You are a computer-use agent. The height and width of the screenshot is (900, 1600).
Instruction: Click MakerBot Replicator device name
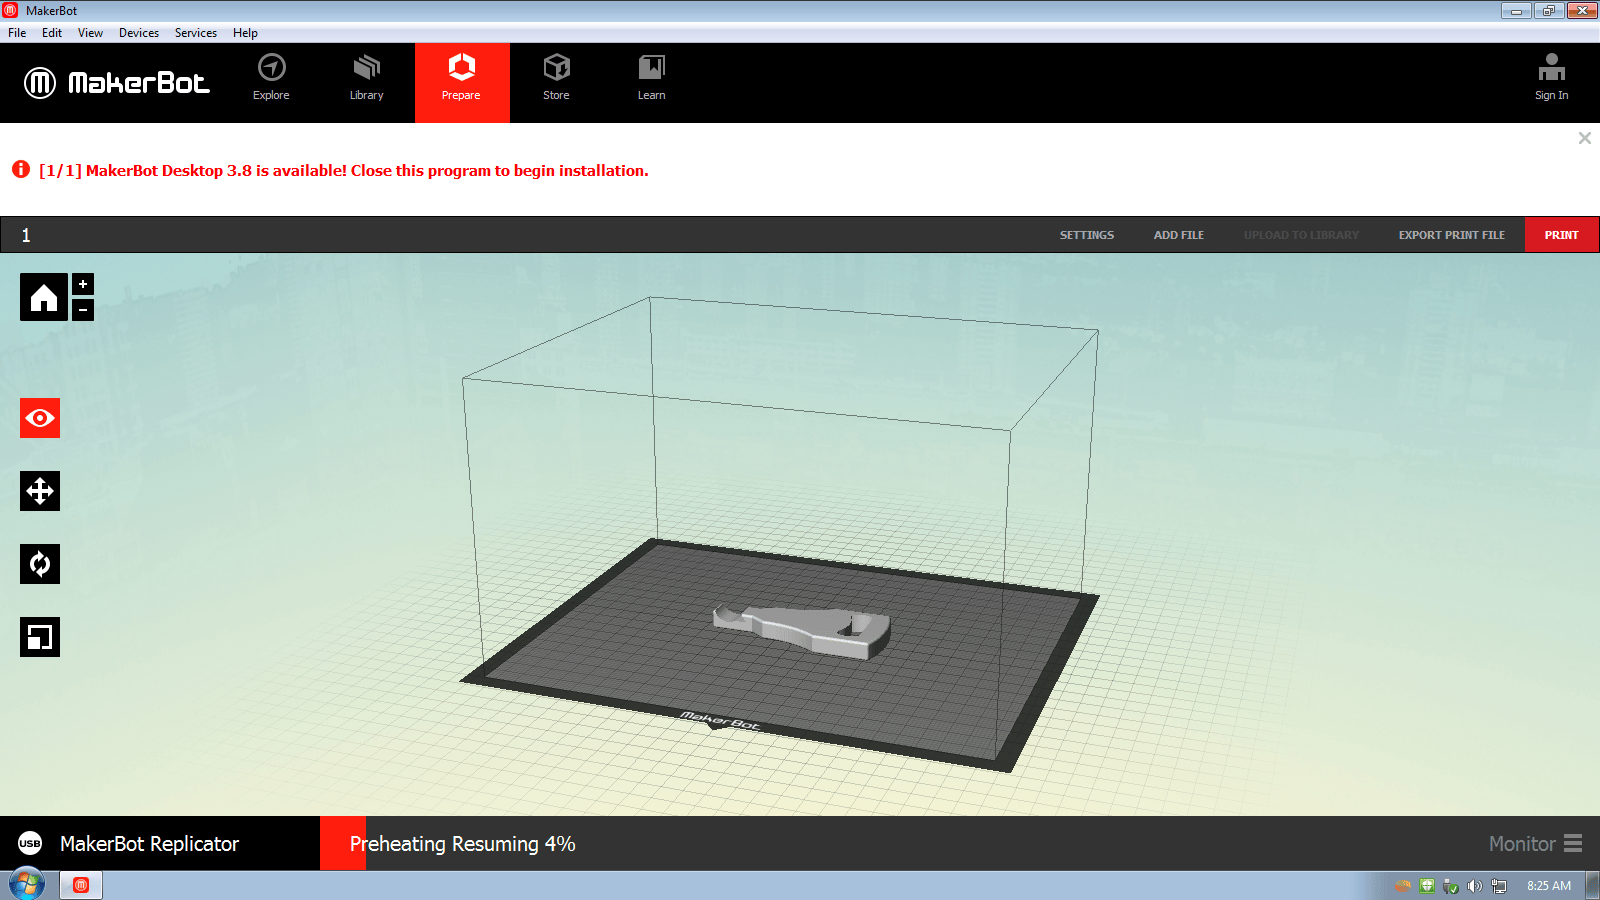click(x=149, y=844)
